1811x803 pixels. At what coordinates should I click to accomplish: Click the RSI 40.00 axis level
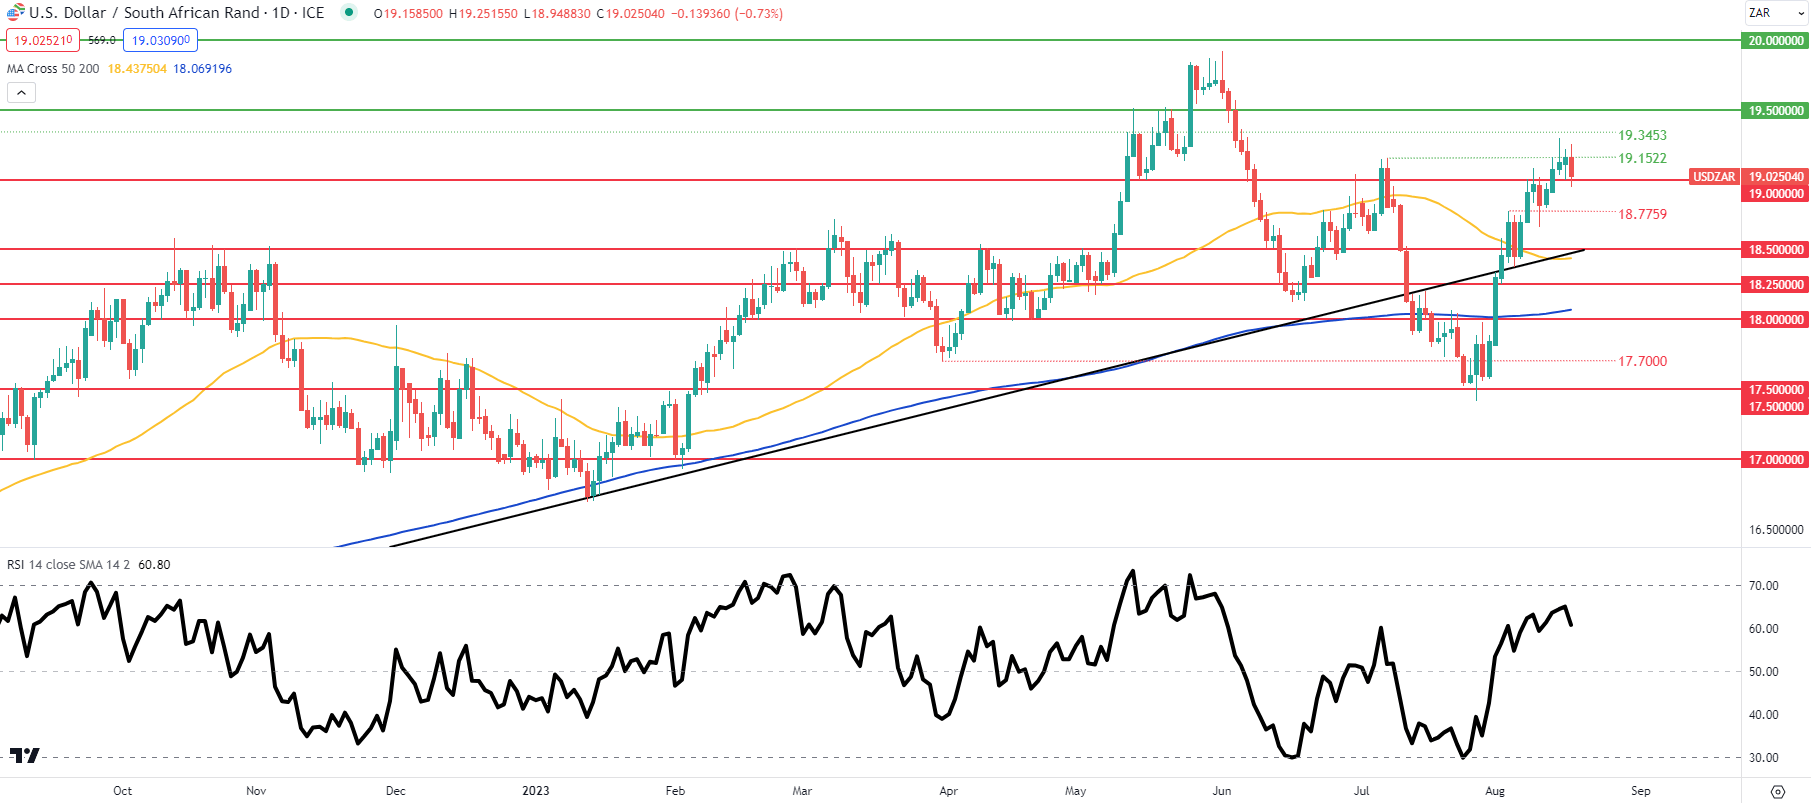click(x=1763, y=715)
